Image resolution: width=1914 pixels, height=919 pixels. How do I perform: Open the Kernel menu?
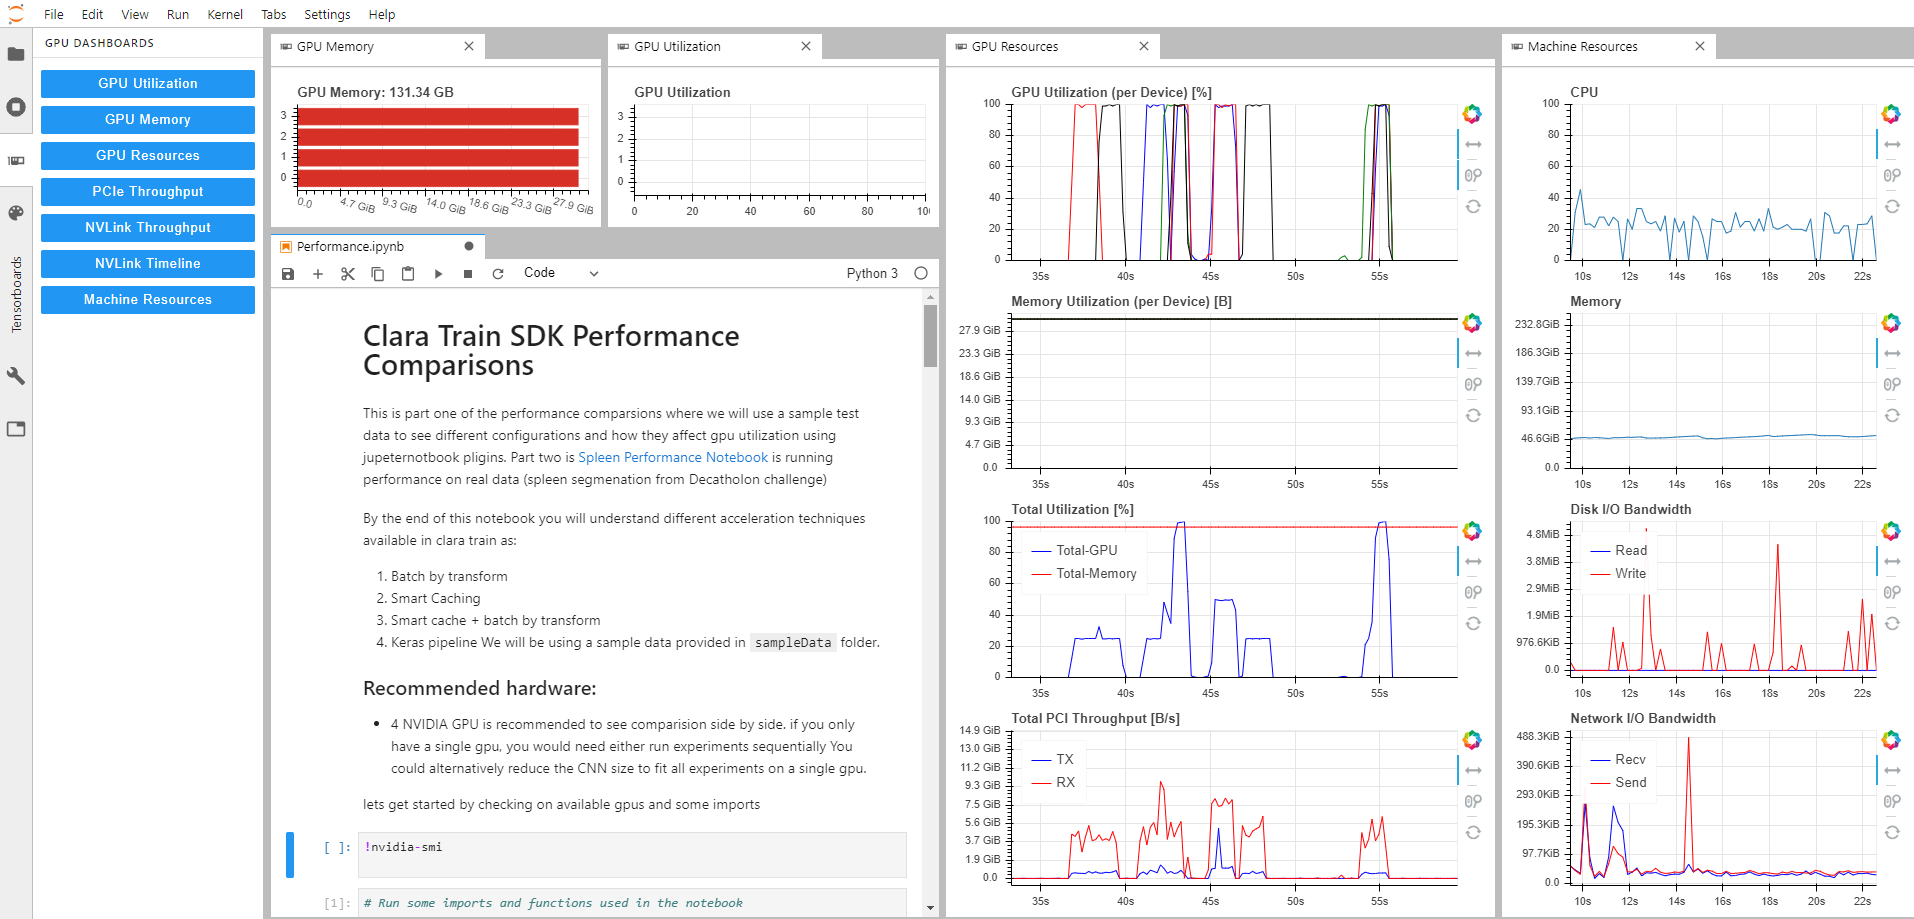[x=225, y=14]
